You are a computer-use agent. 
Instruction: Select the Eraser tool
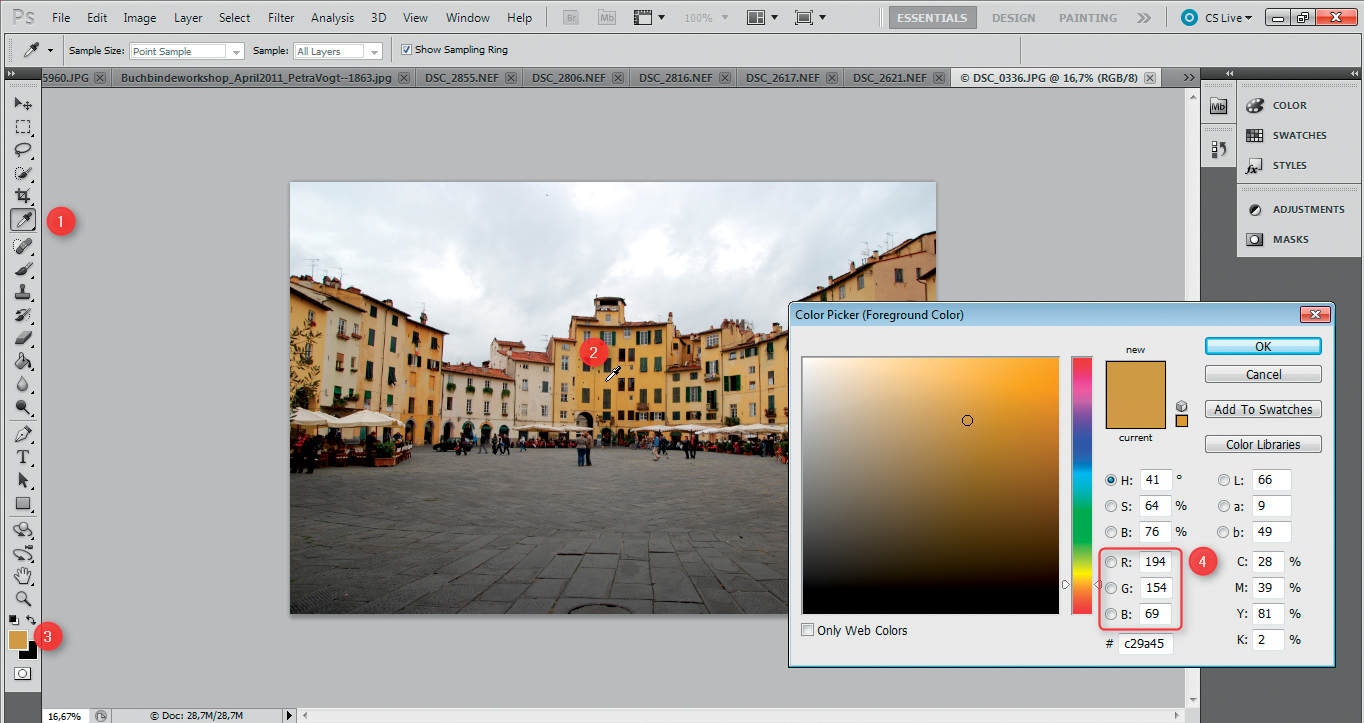[x=23, y=338]
